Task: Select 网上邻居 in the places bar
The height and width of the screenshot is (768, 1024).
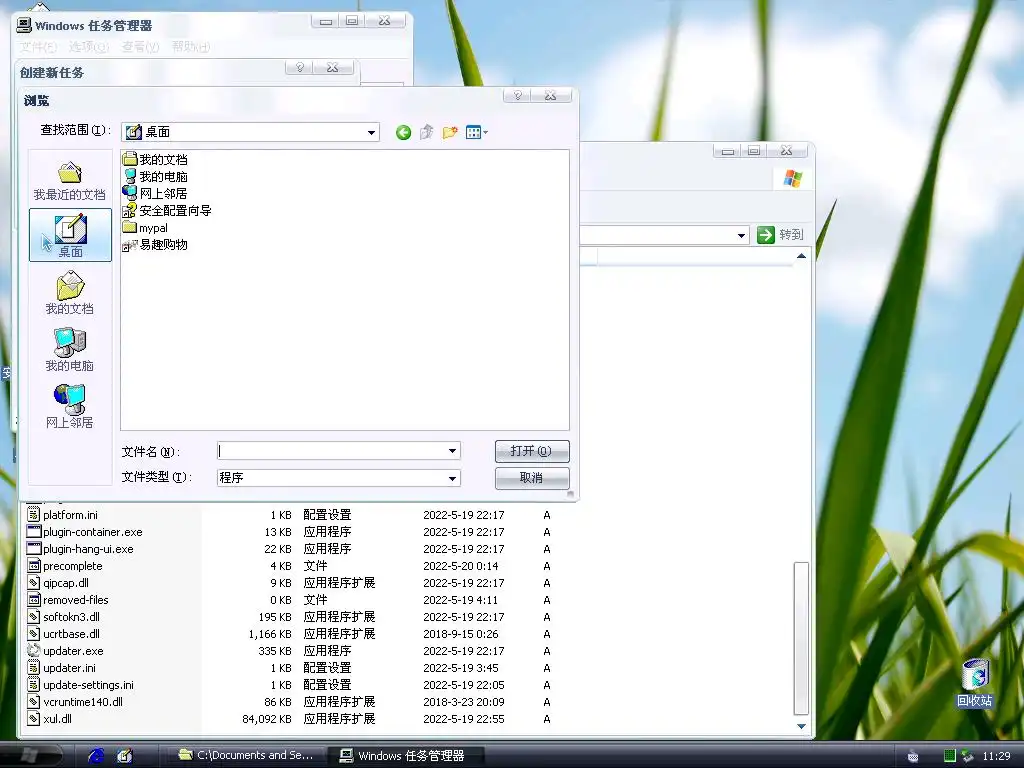Action: [x=69, y=406]
